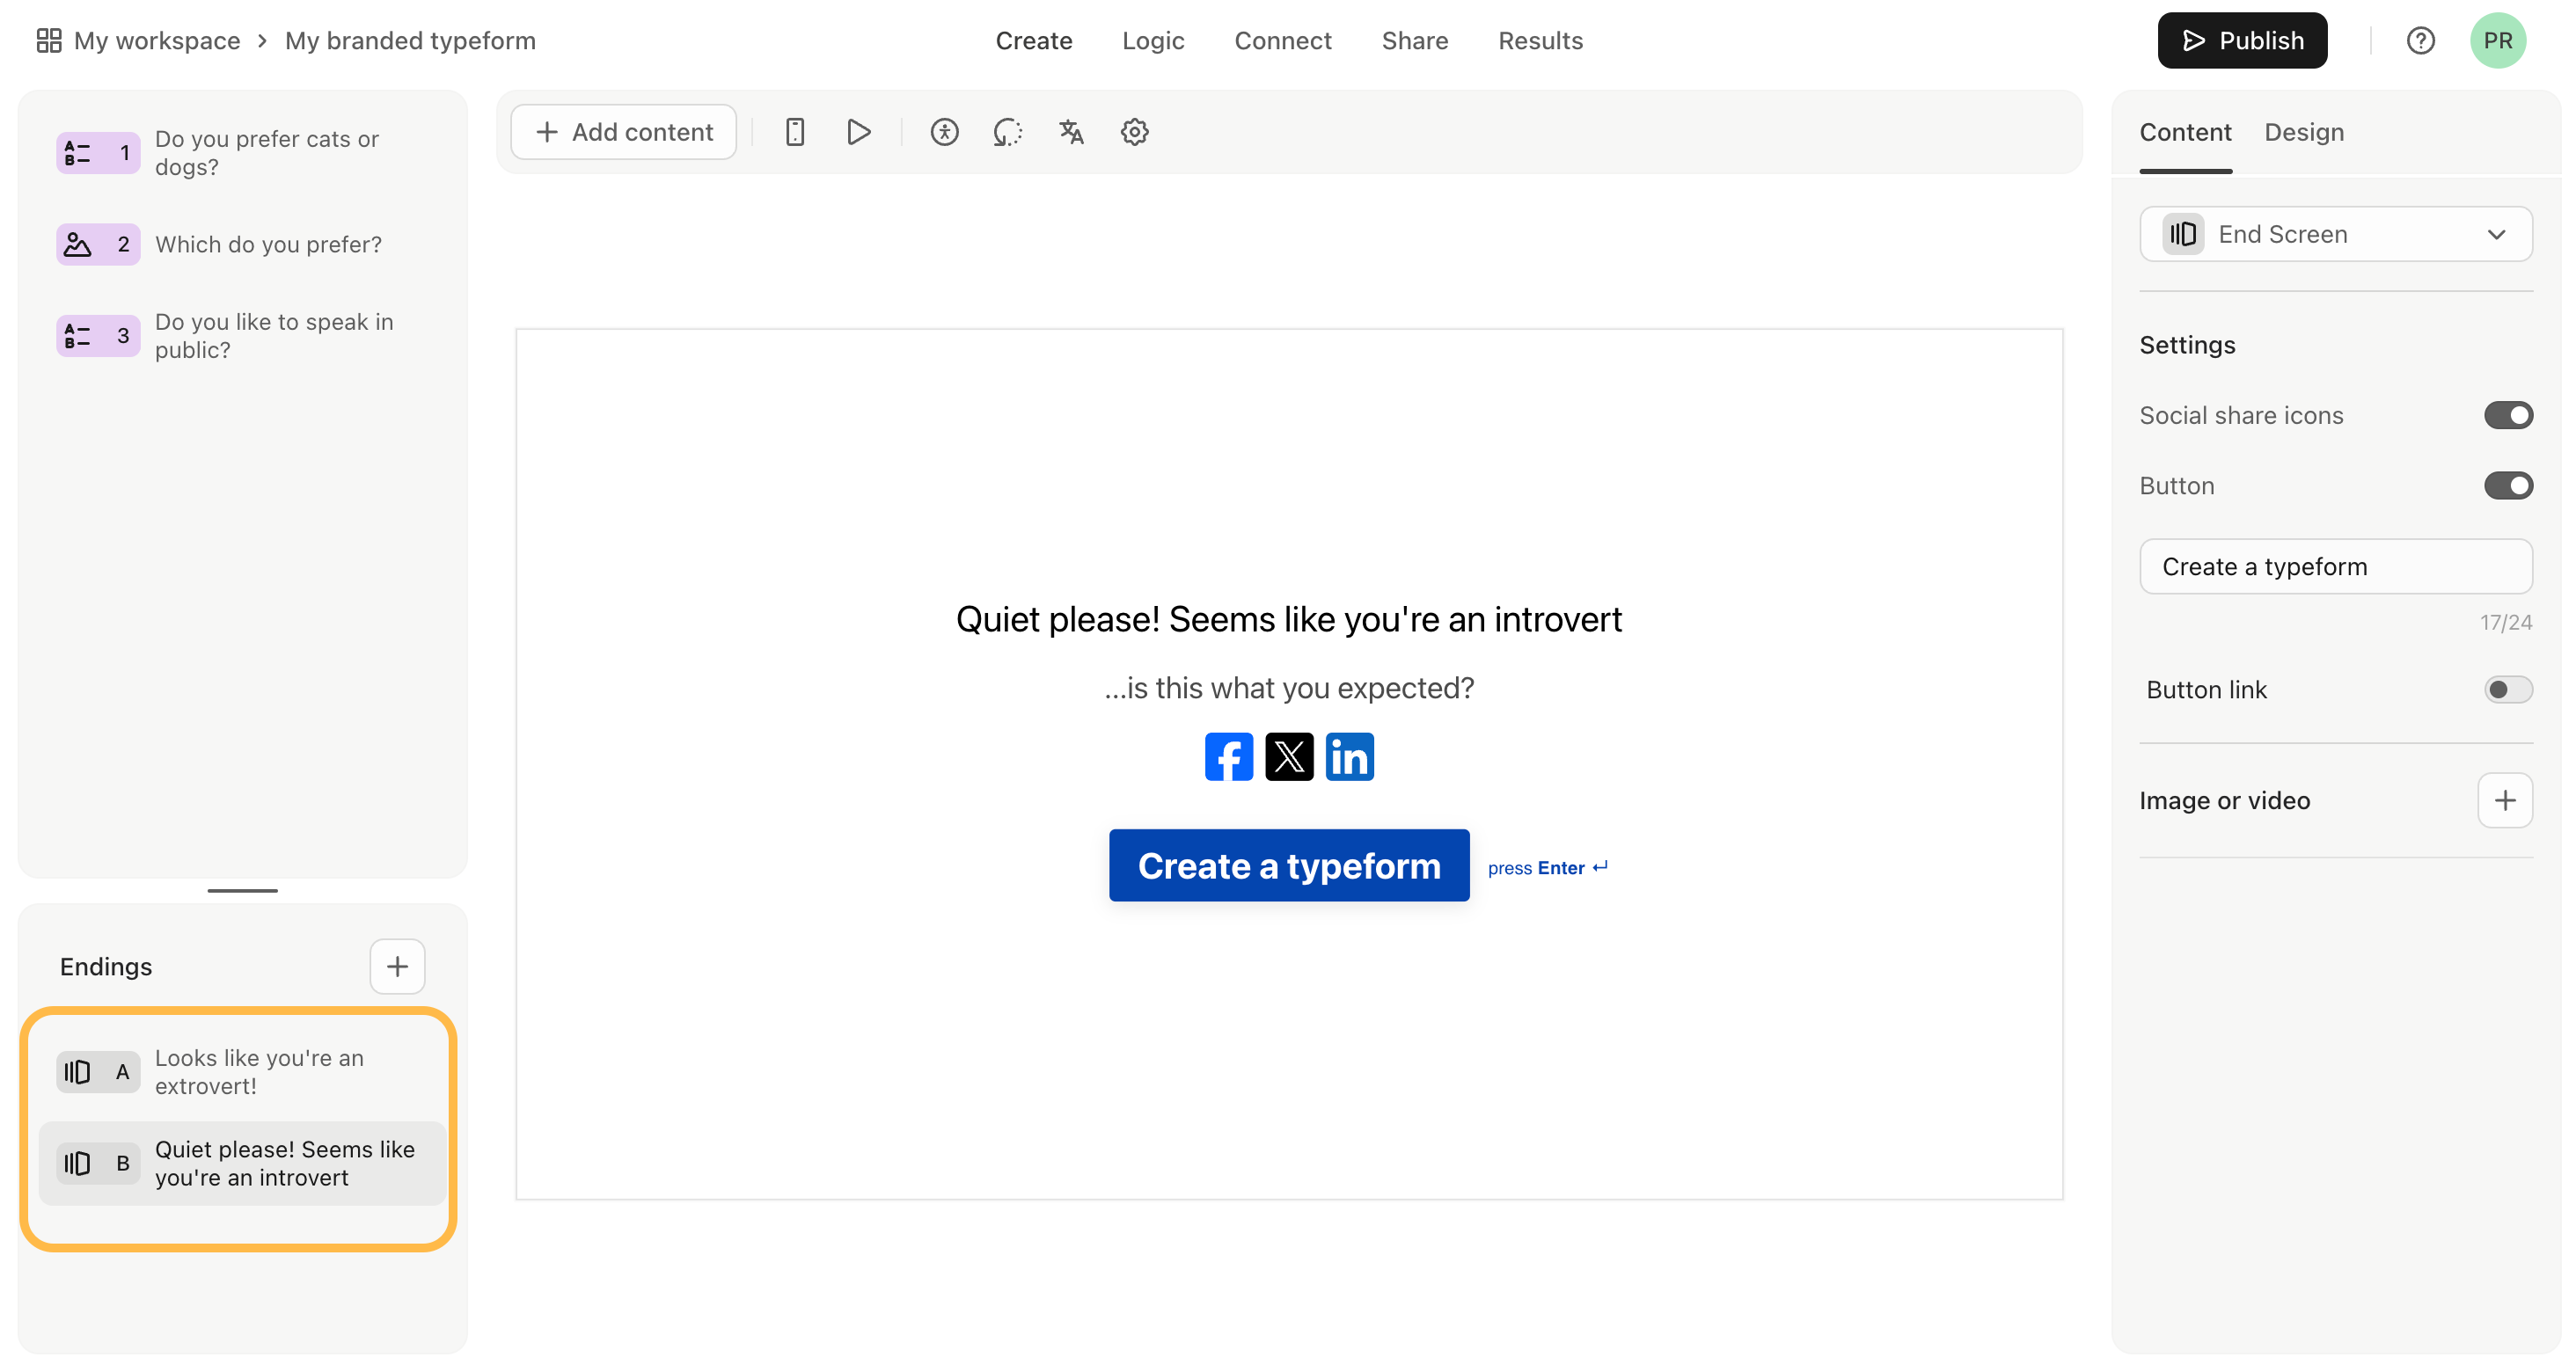Click the Endings heading label

point(106,966)
